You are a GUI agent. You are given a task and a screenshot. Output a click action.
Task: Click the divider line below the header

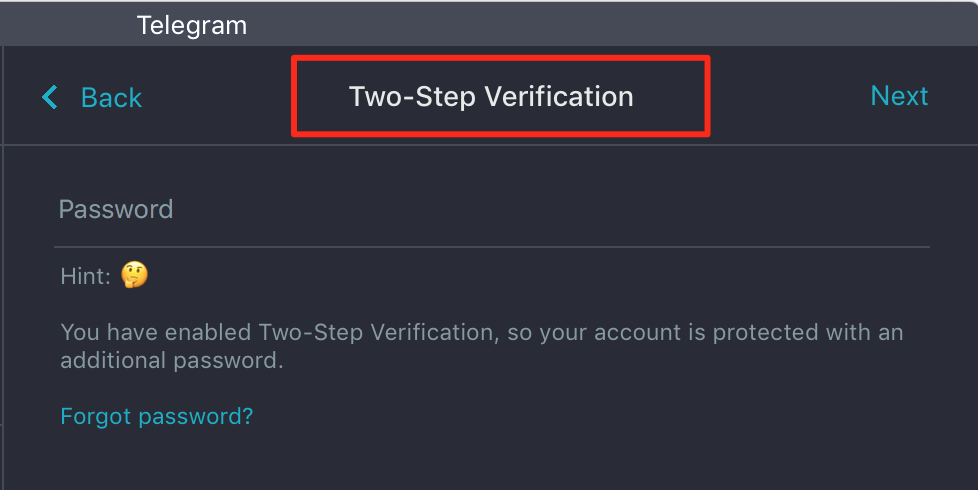(490, 145)
